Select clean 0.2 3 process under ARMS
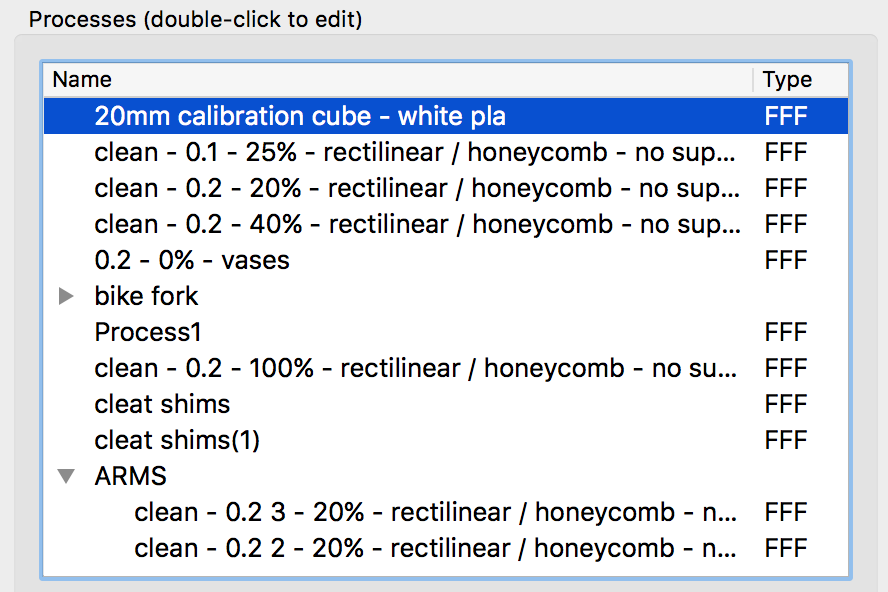This screenshot has height=592, width=888. pyautogui.click(x=446, y=512)
